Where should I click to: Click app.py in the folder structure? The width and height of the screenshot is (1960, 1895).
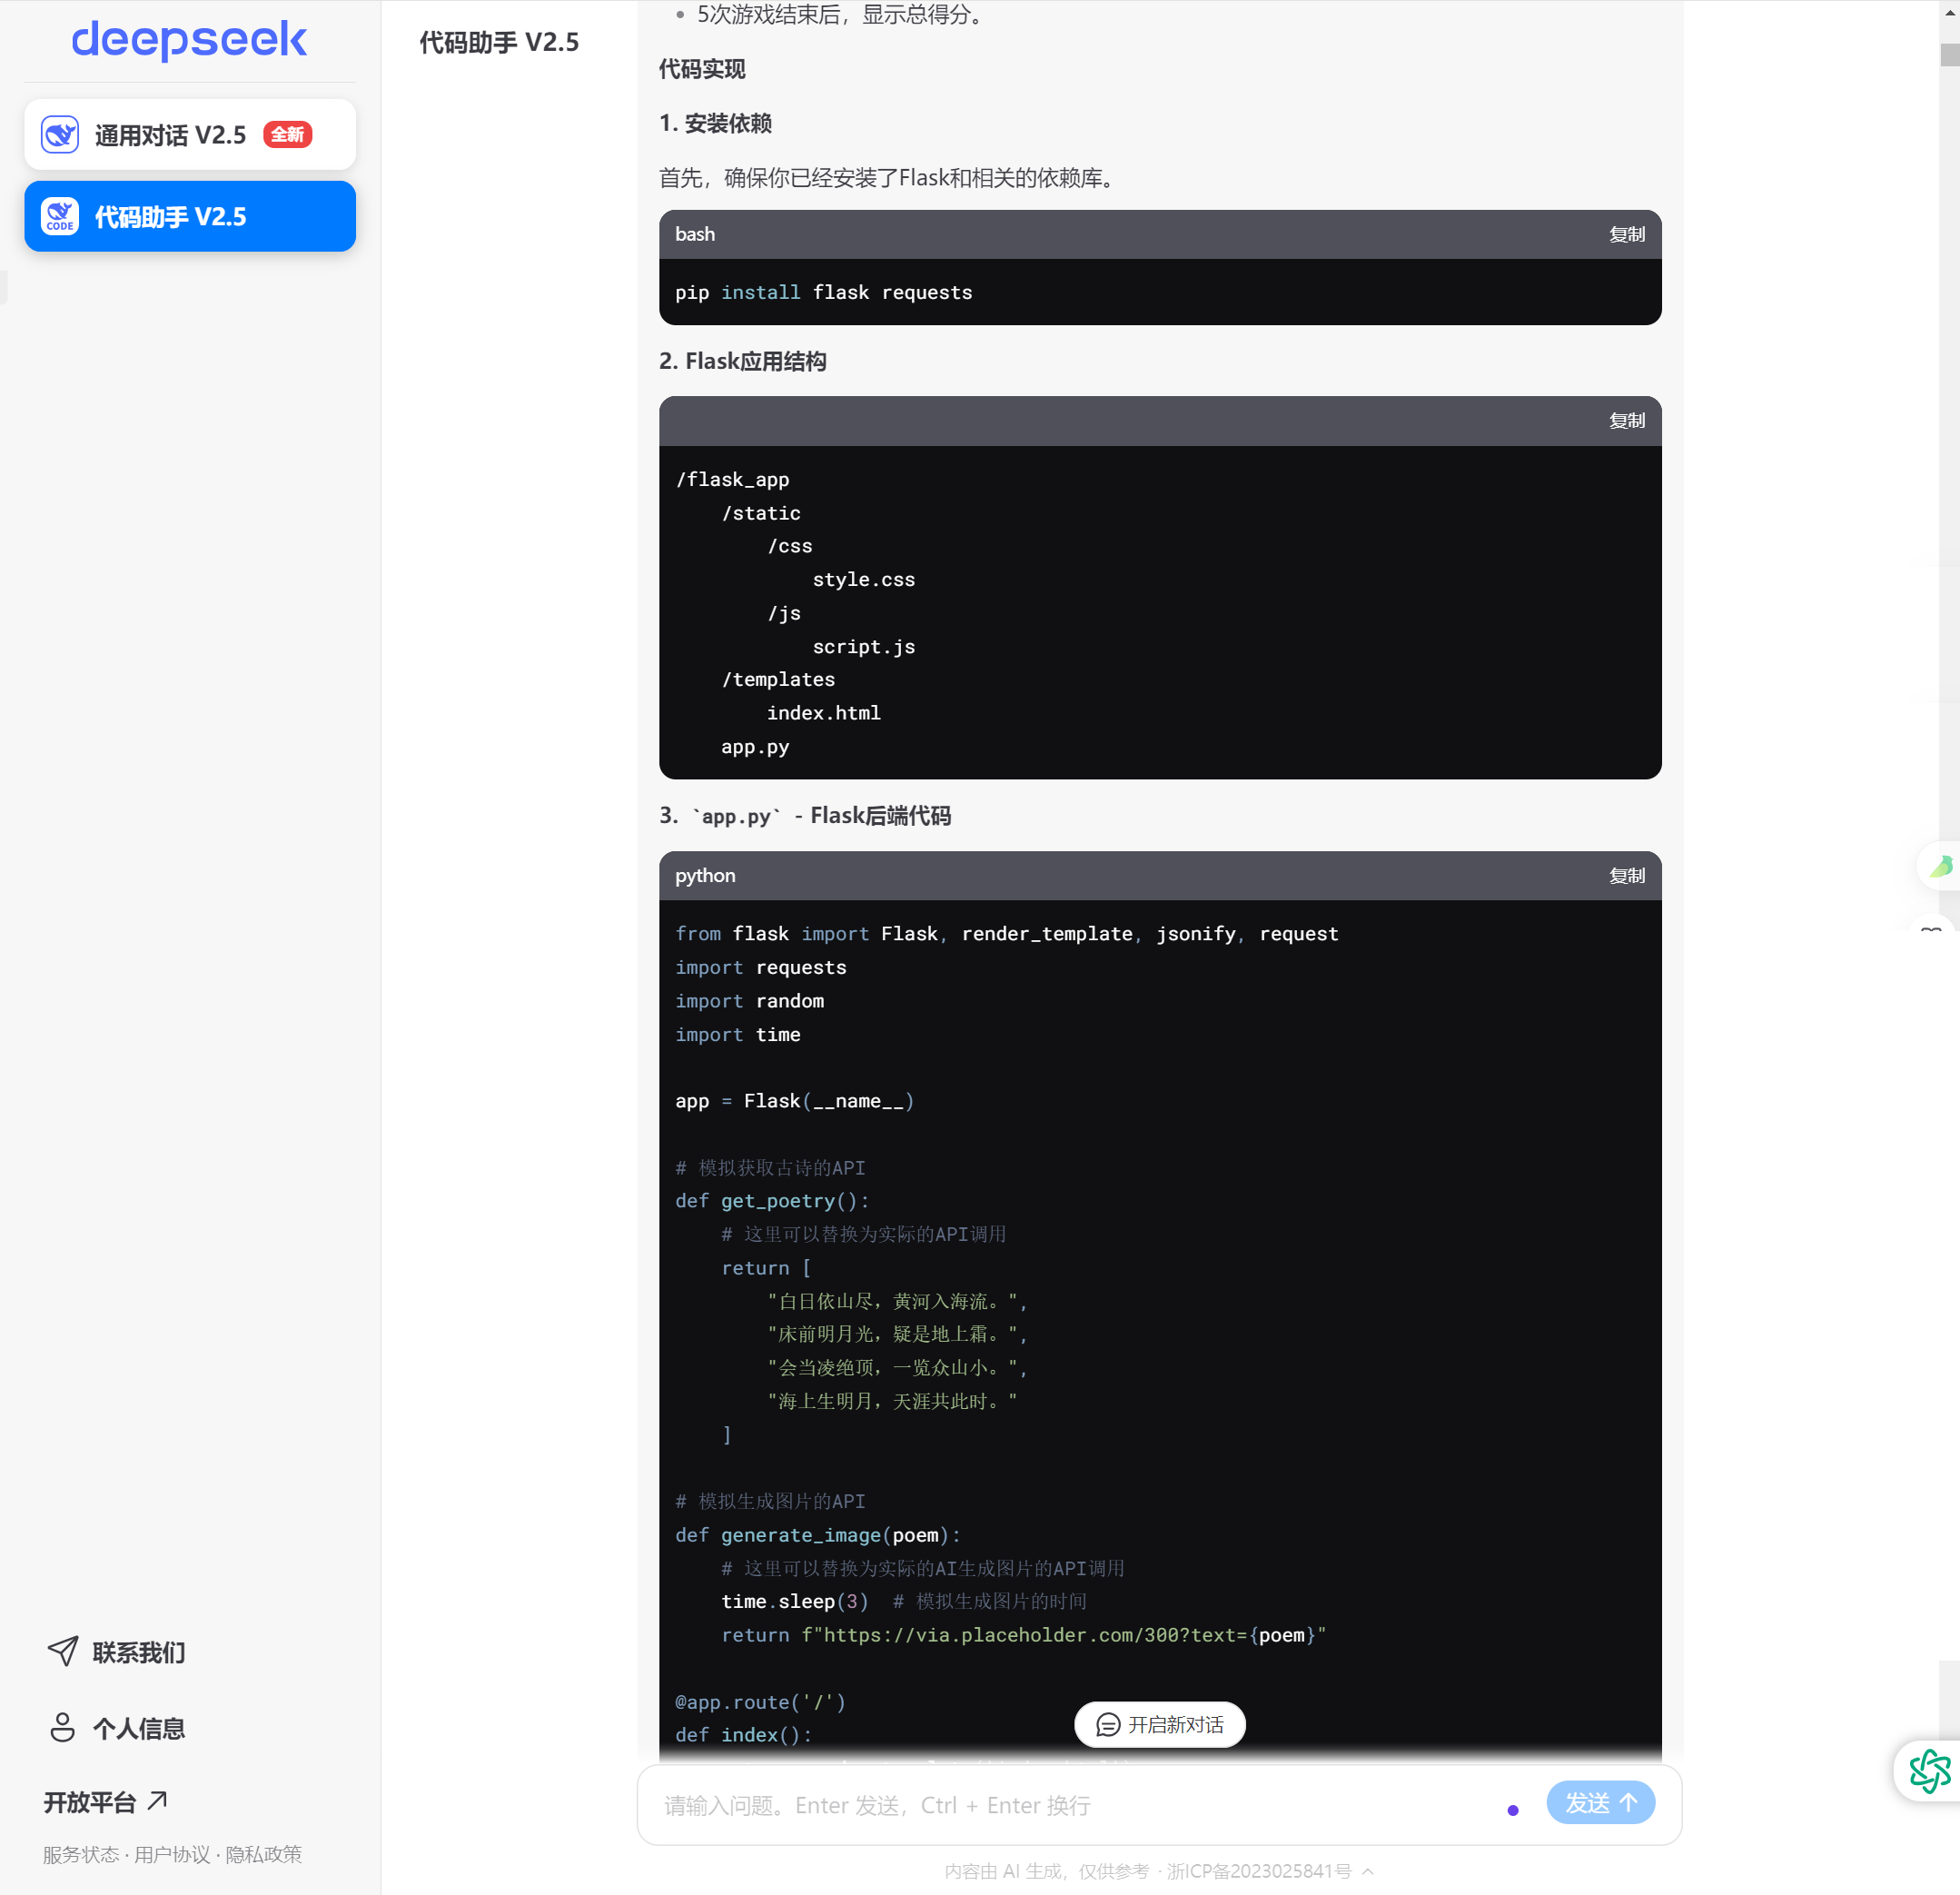coord(754,747)
